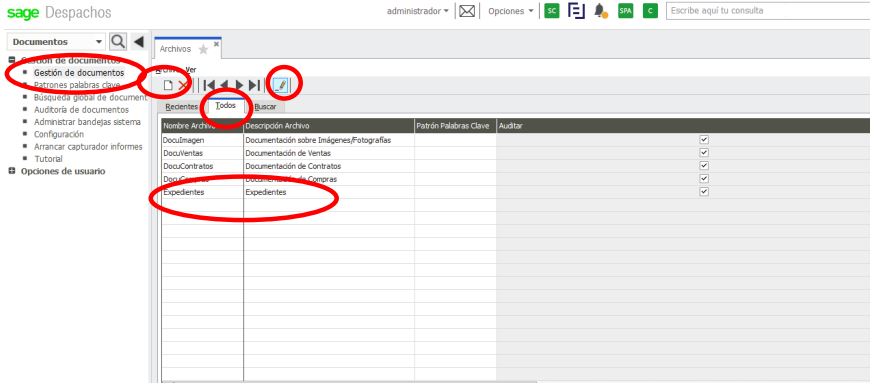Select the DocuVentas row name

[183, 153]
